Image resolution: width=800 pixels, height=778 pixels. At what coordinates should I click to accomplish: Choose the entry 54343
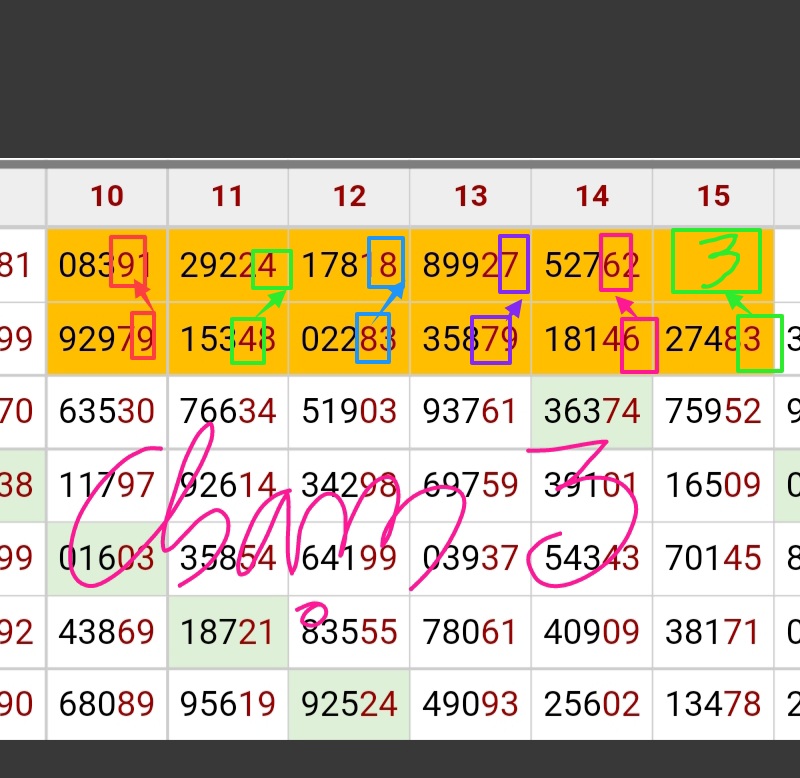click(592, 559)
